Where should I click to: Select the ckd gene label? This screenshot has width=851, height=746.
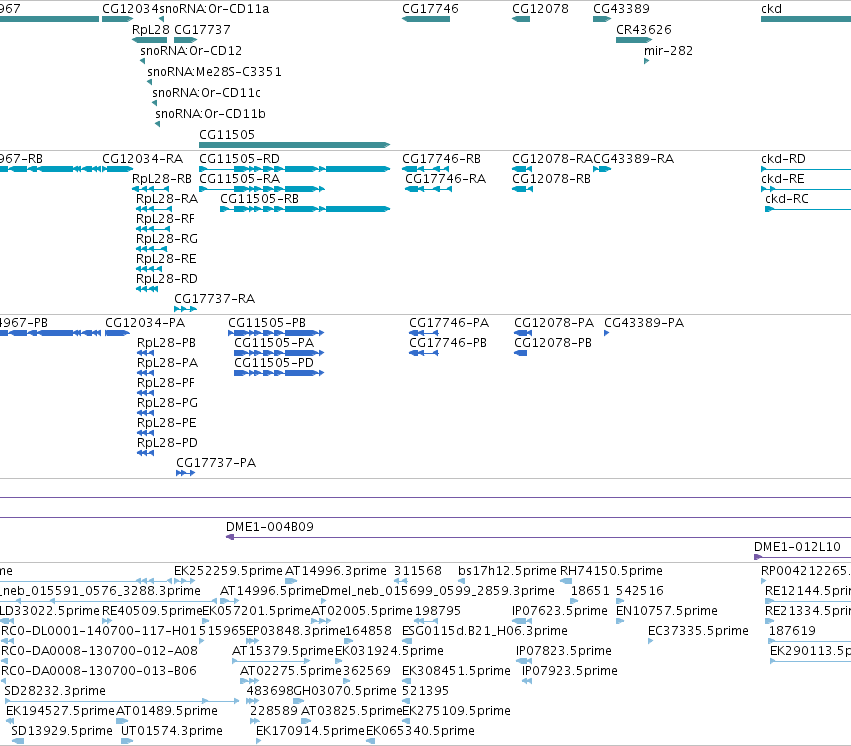pos(771,9)
